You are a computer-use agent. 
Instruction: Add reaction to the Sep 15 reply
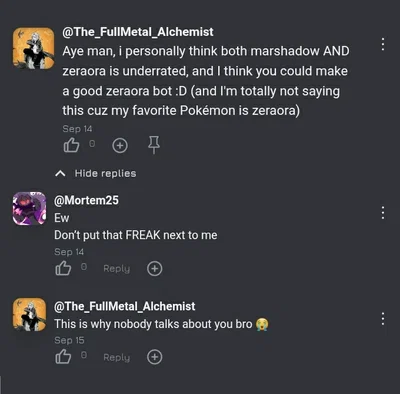coord(155,357)
